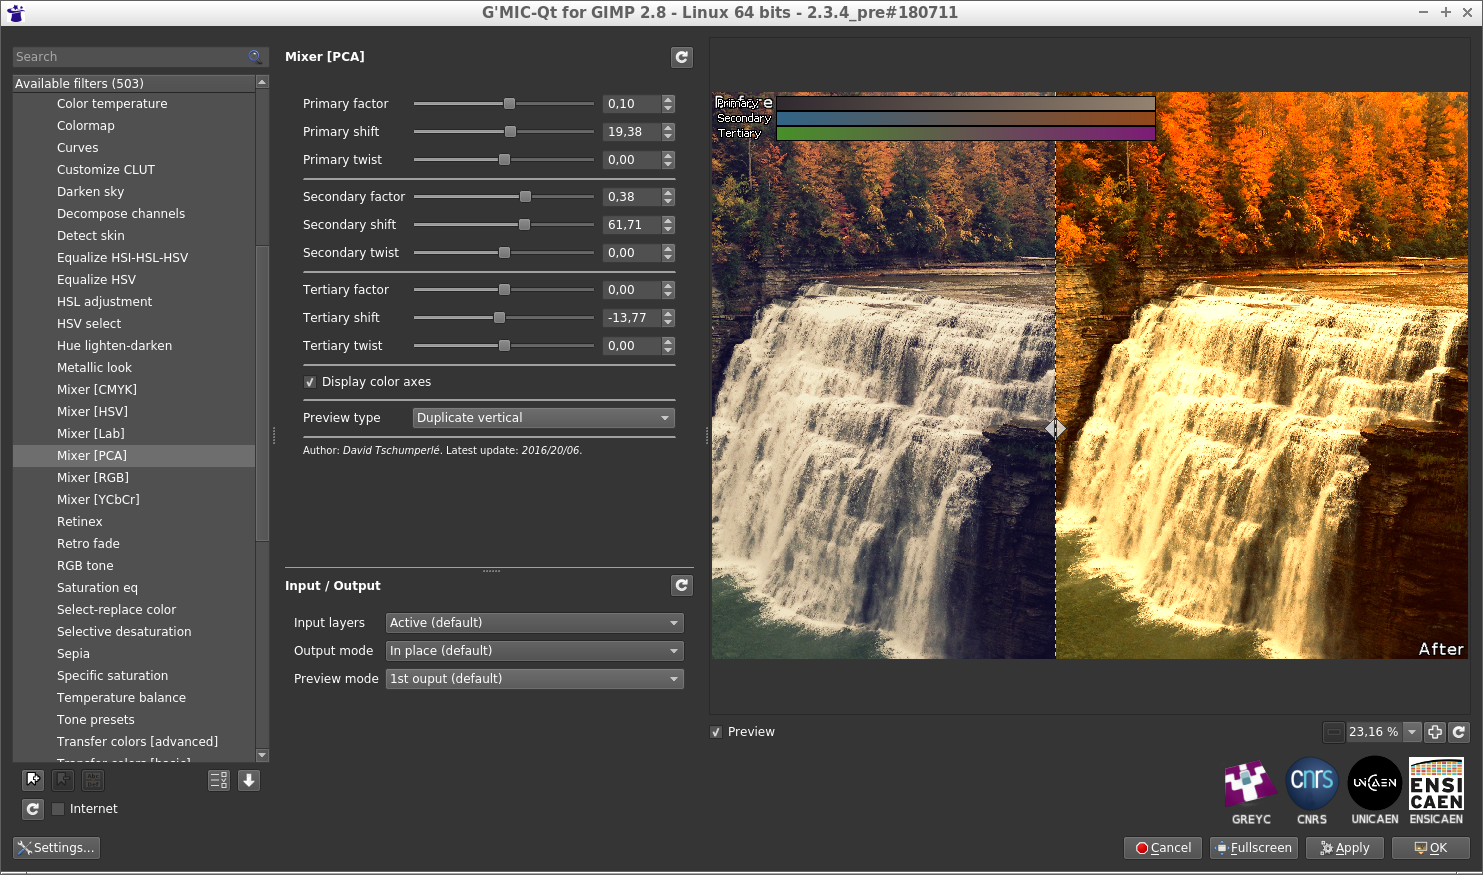Add current filter to favorites
Image resolution: width=1483 pixels, height=875 pixels.
(32, 779)
